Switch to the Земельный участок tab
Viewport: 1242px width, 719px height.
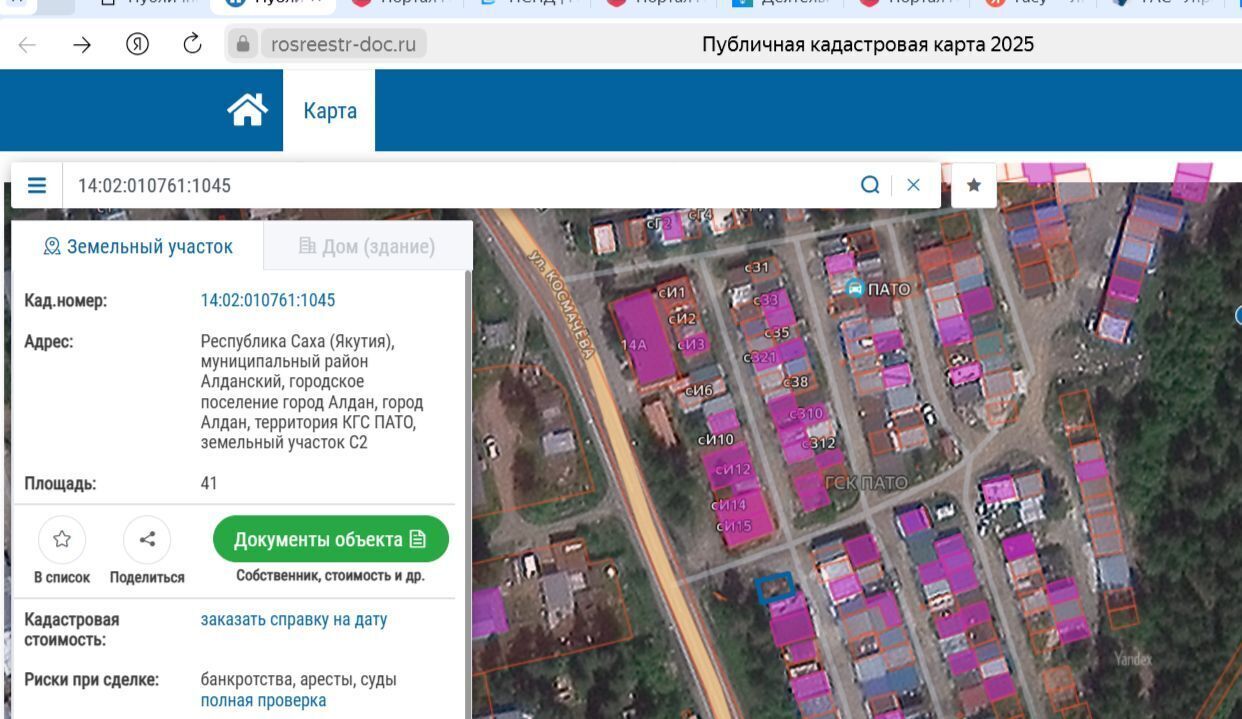138,246
